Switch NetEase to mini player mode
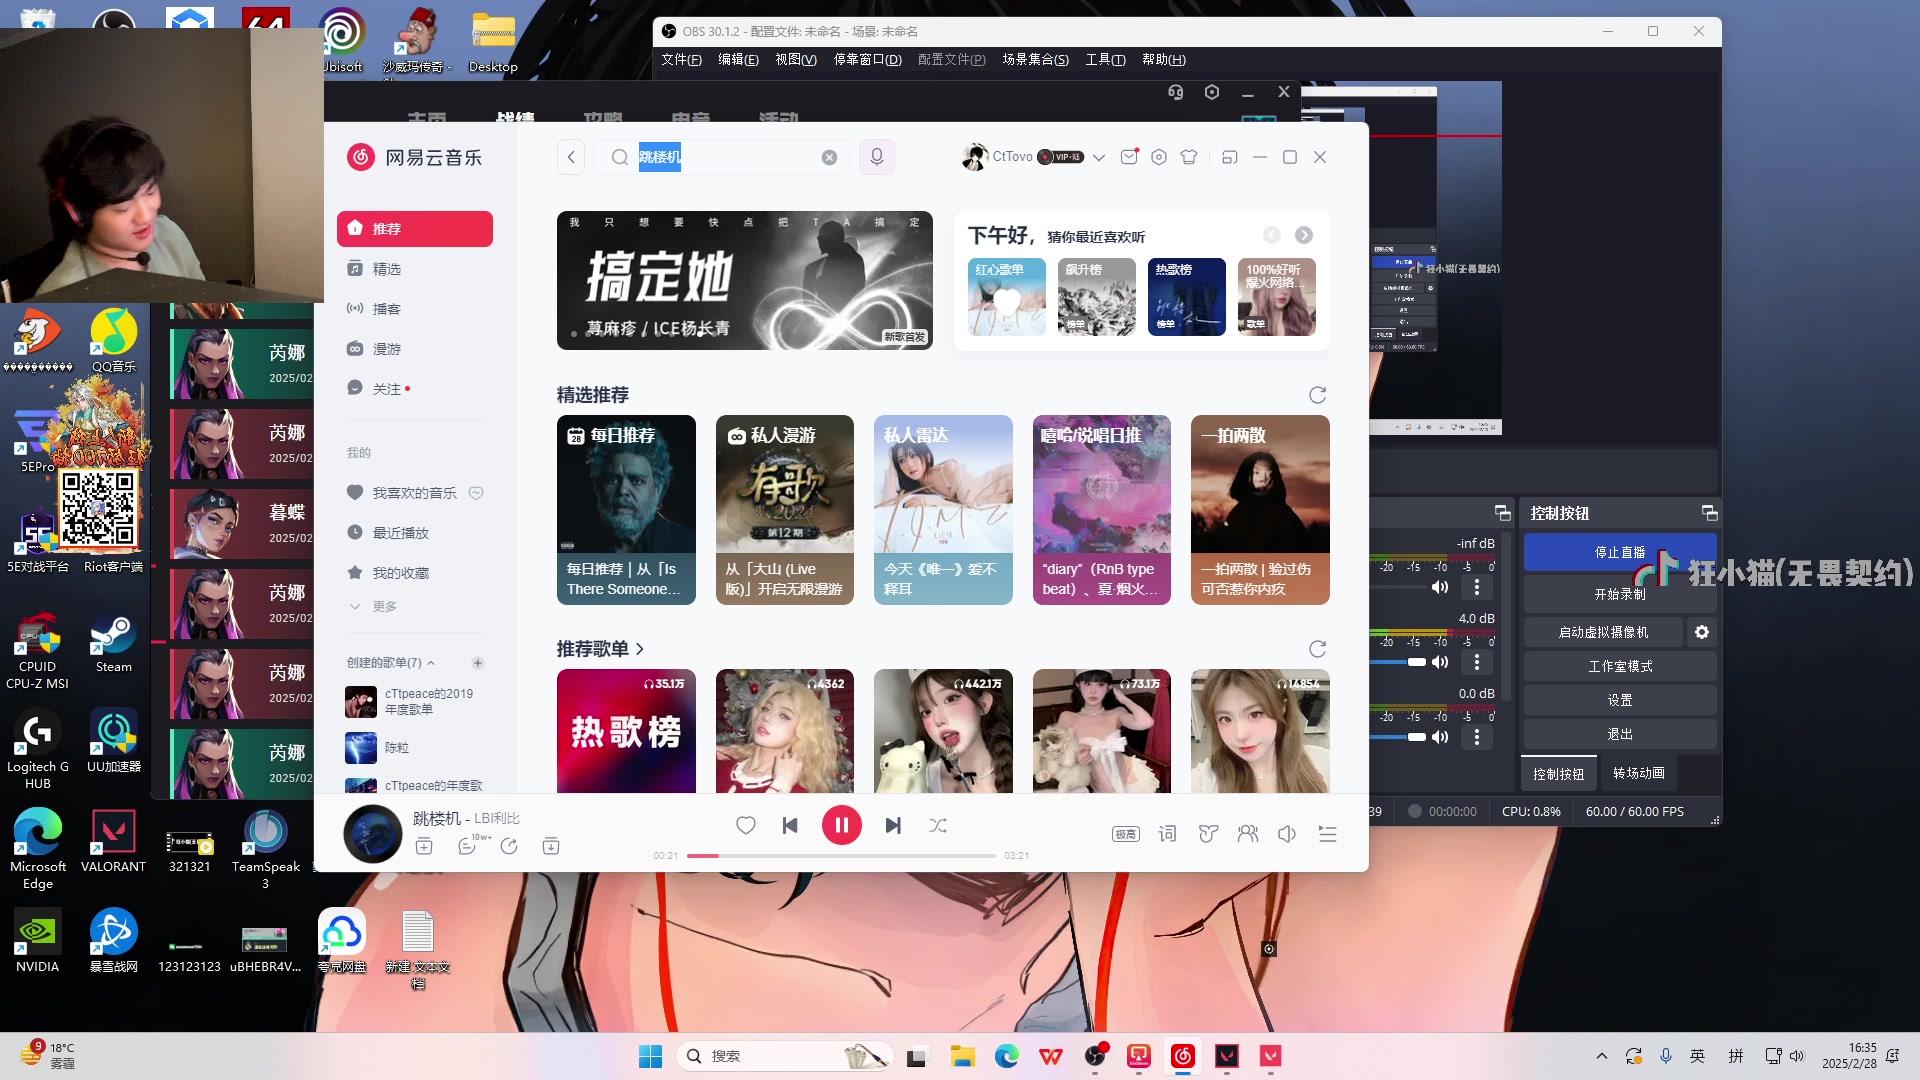1920x1080 pixels. [1230, 157]
